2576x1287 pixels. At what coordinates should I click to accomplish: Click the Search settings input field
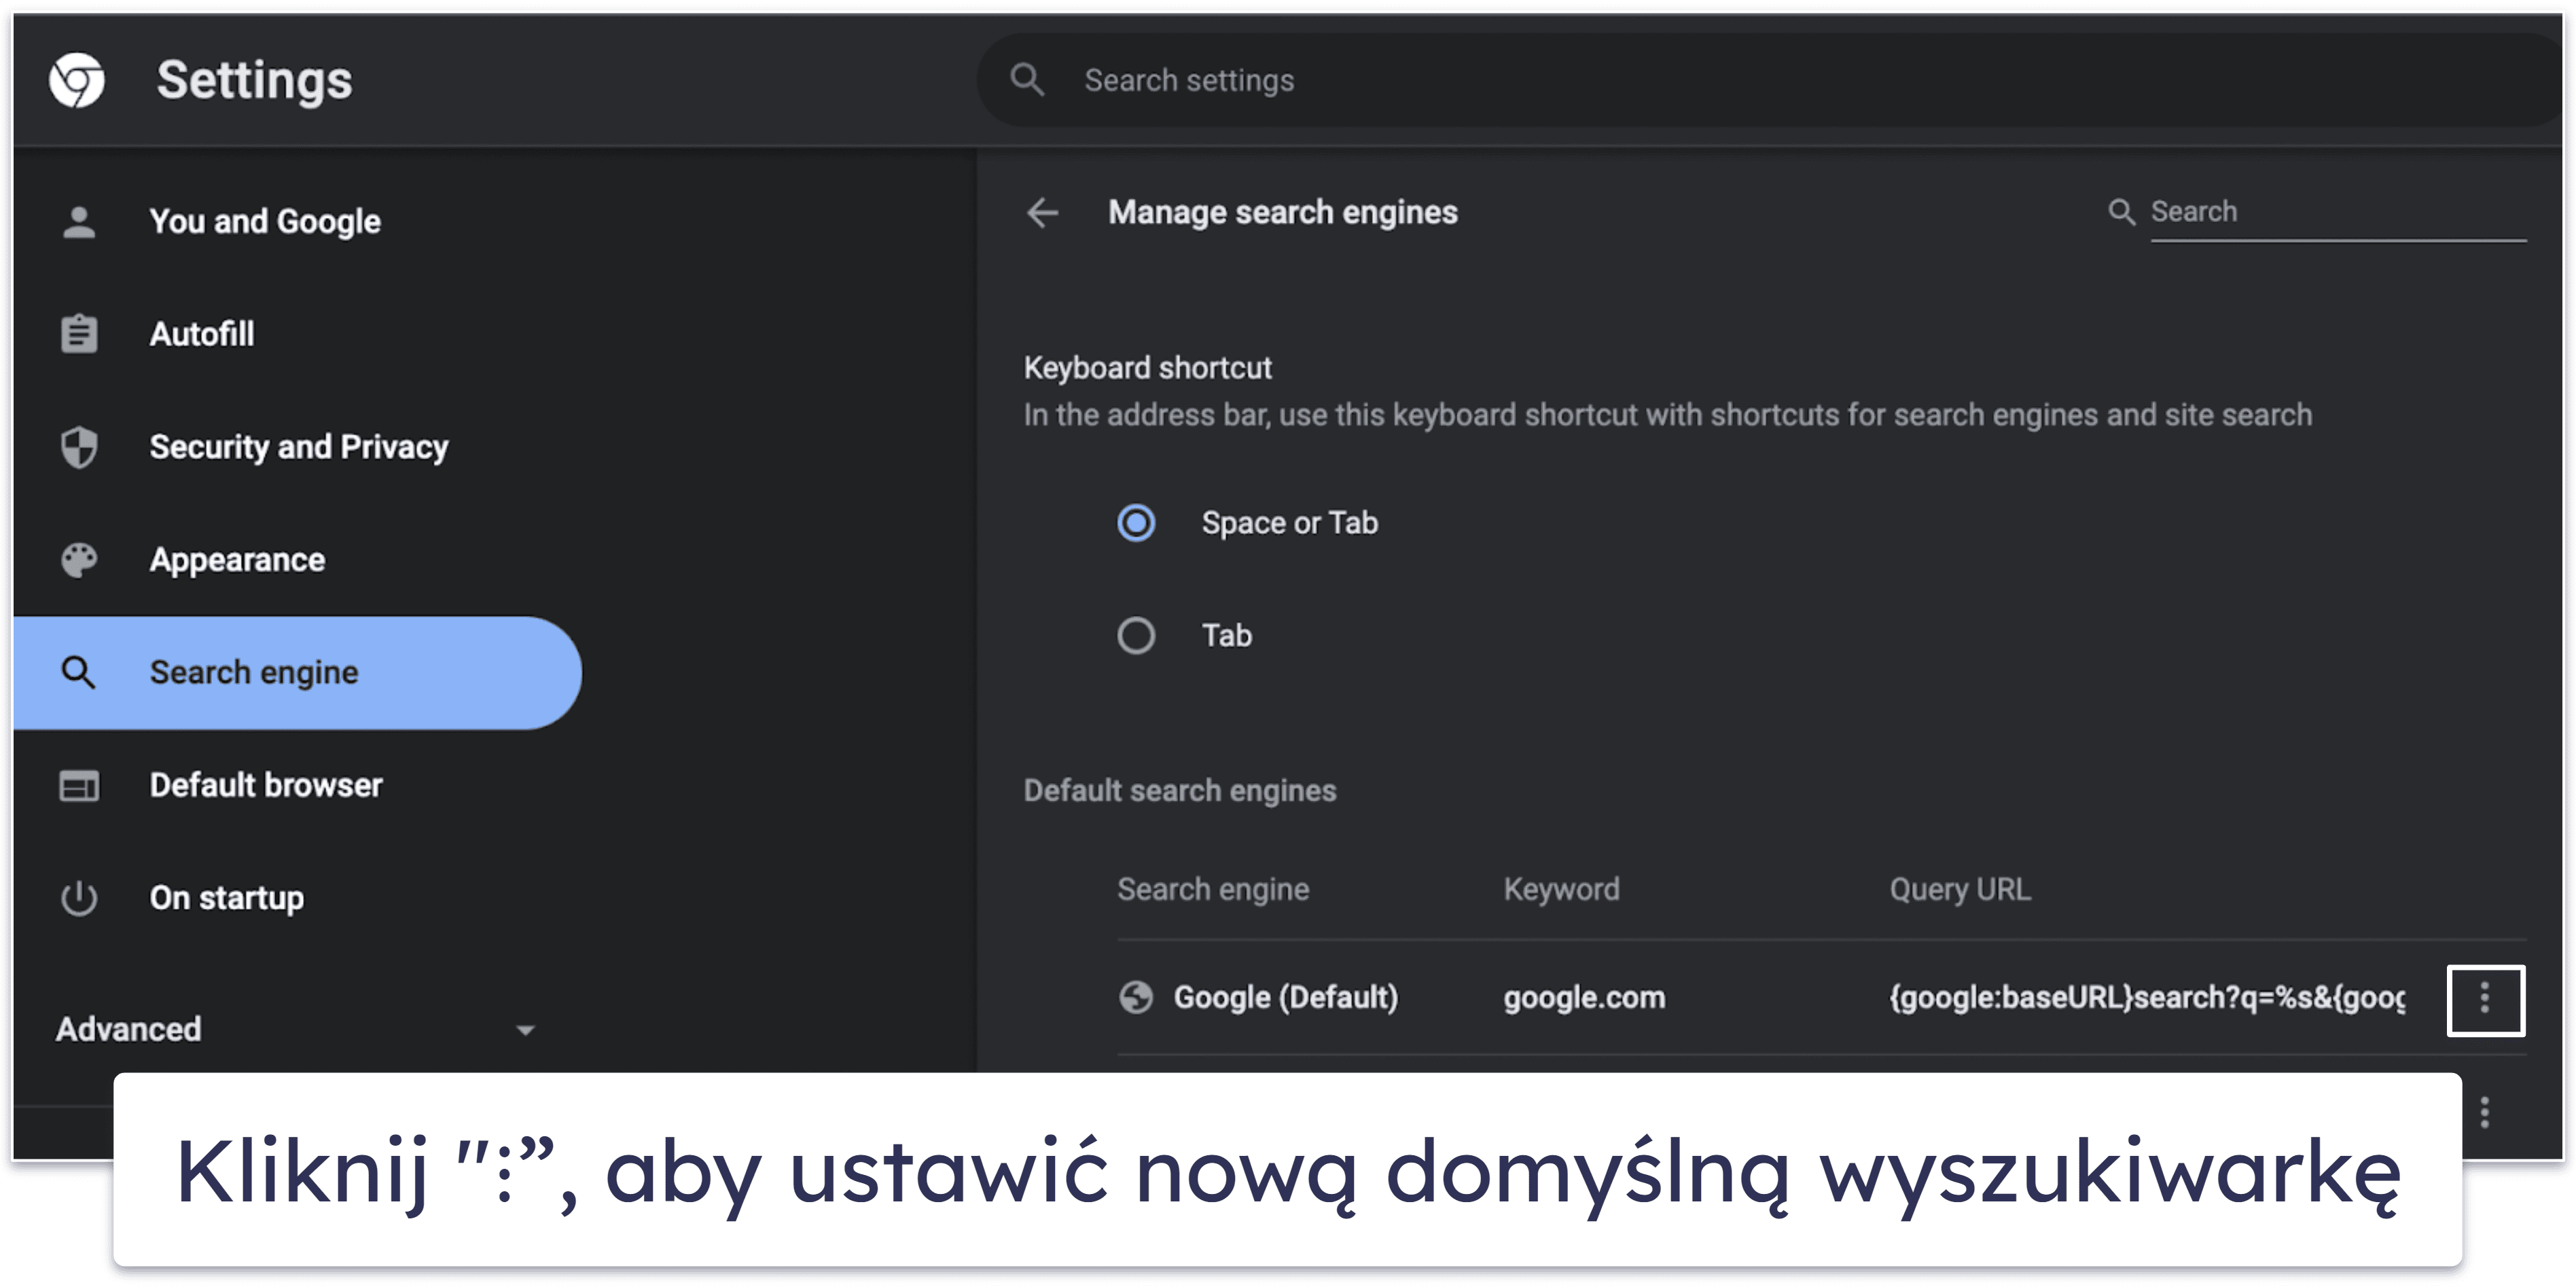(1770, 80)
